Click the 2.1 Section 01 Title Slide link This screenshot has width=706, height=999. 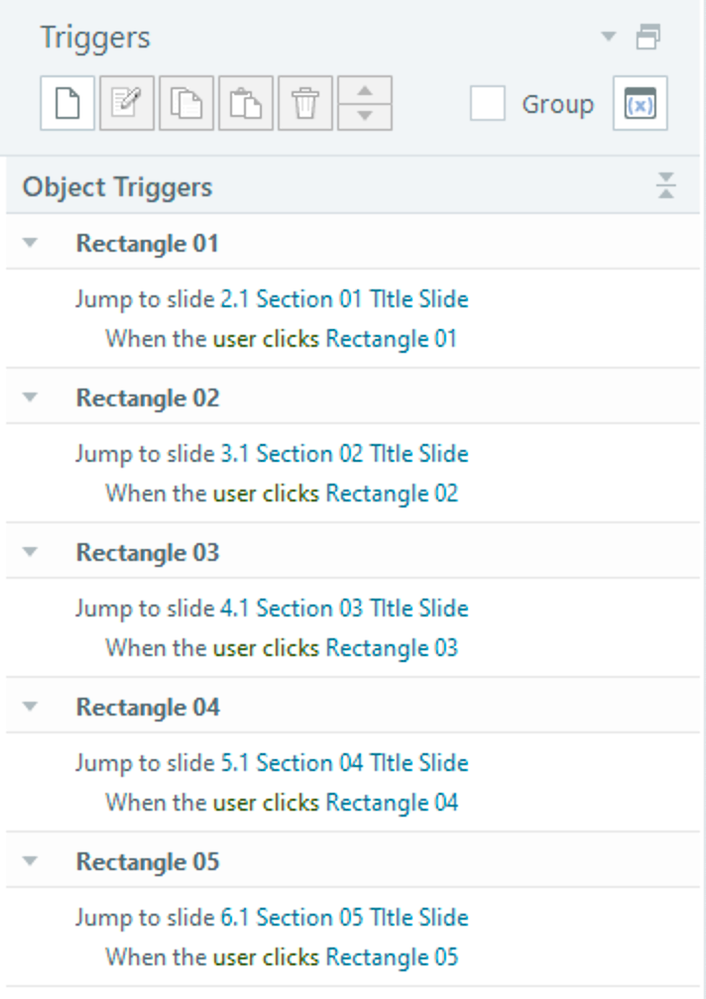pos(344,299)
